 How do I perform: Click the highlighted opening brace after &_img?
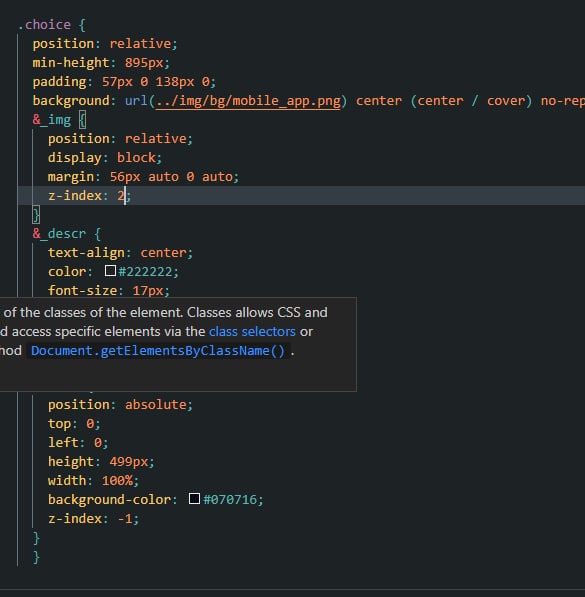82,120
